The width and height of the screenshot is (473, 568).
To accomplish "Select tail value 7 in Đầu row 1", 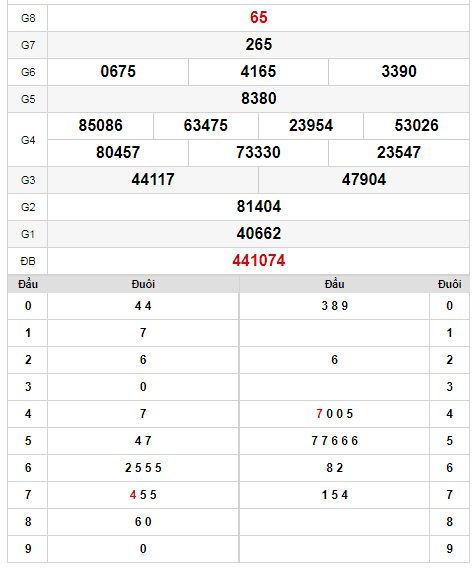I will pos(143,333).
